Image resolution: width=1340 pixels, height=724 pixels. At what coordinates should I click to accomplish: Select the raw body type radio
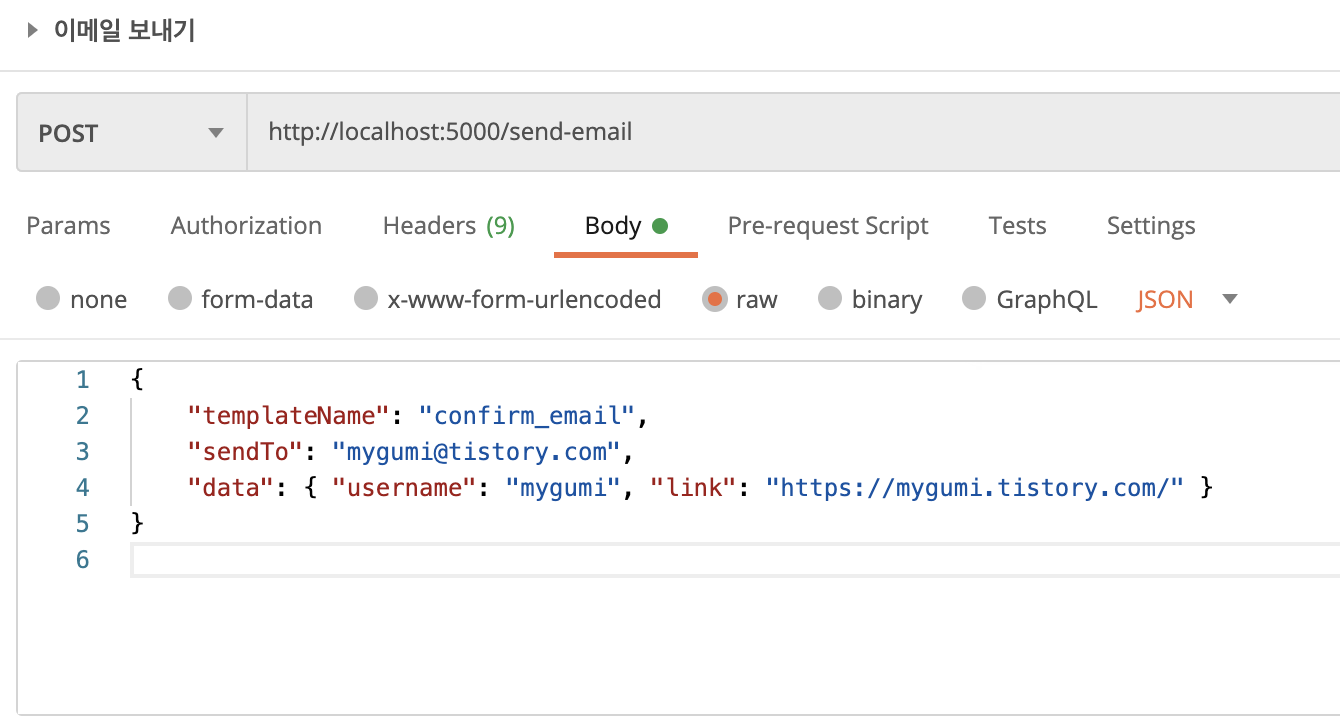tap(714, 299)
